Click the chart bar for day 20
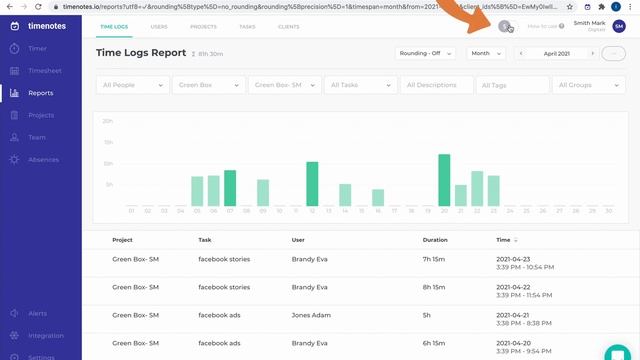This screenshot has height=360, width=640. coord(444,180)
